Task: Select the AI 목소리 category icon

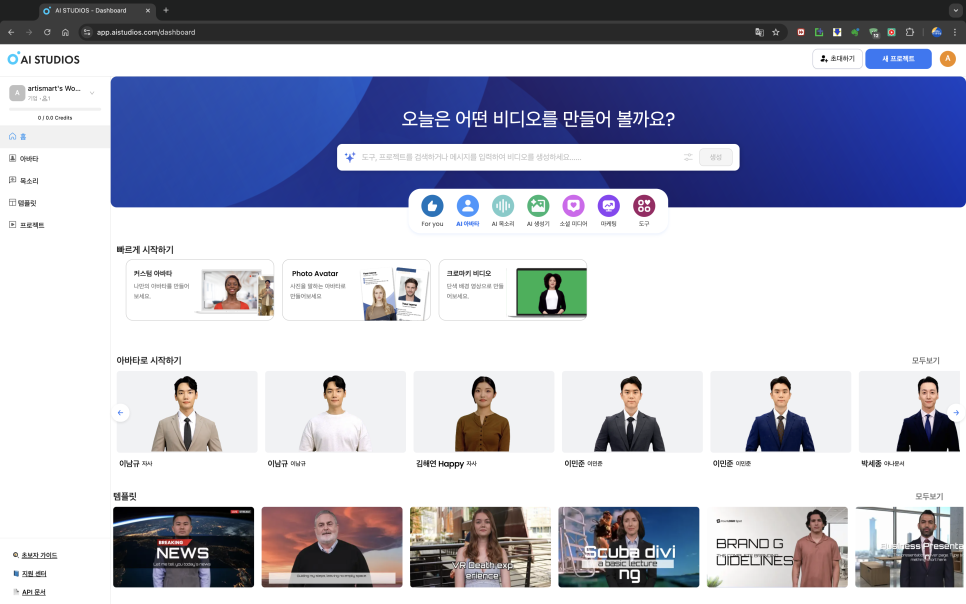Action: click(x=503, y=206)
